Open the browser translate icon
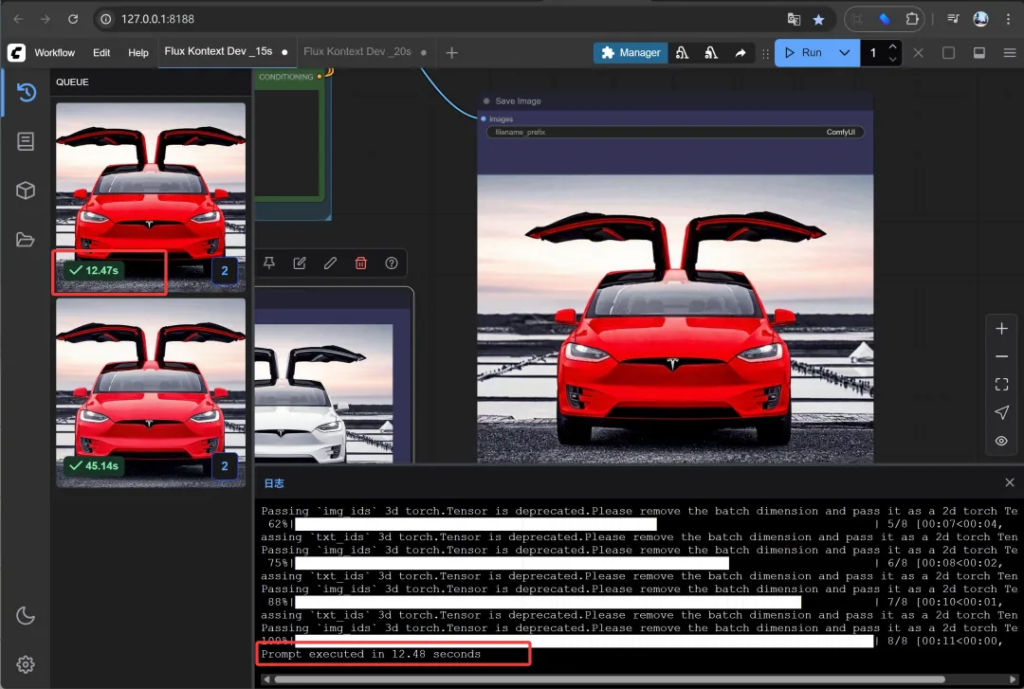1024x689 pixels. 794,19
